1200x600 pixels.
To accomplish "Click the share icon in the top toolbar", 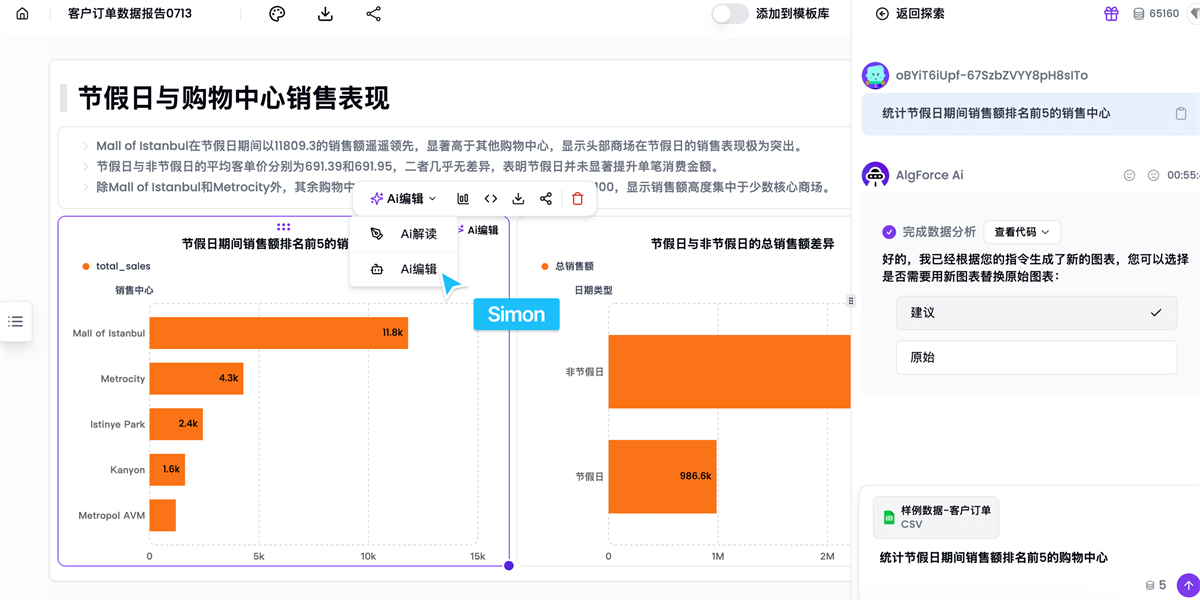I will point(373,14).
